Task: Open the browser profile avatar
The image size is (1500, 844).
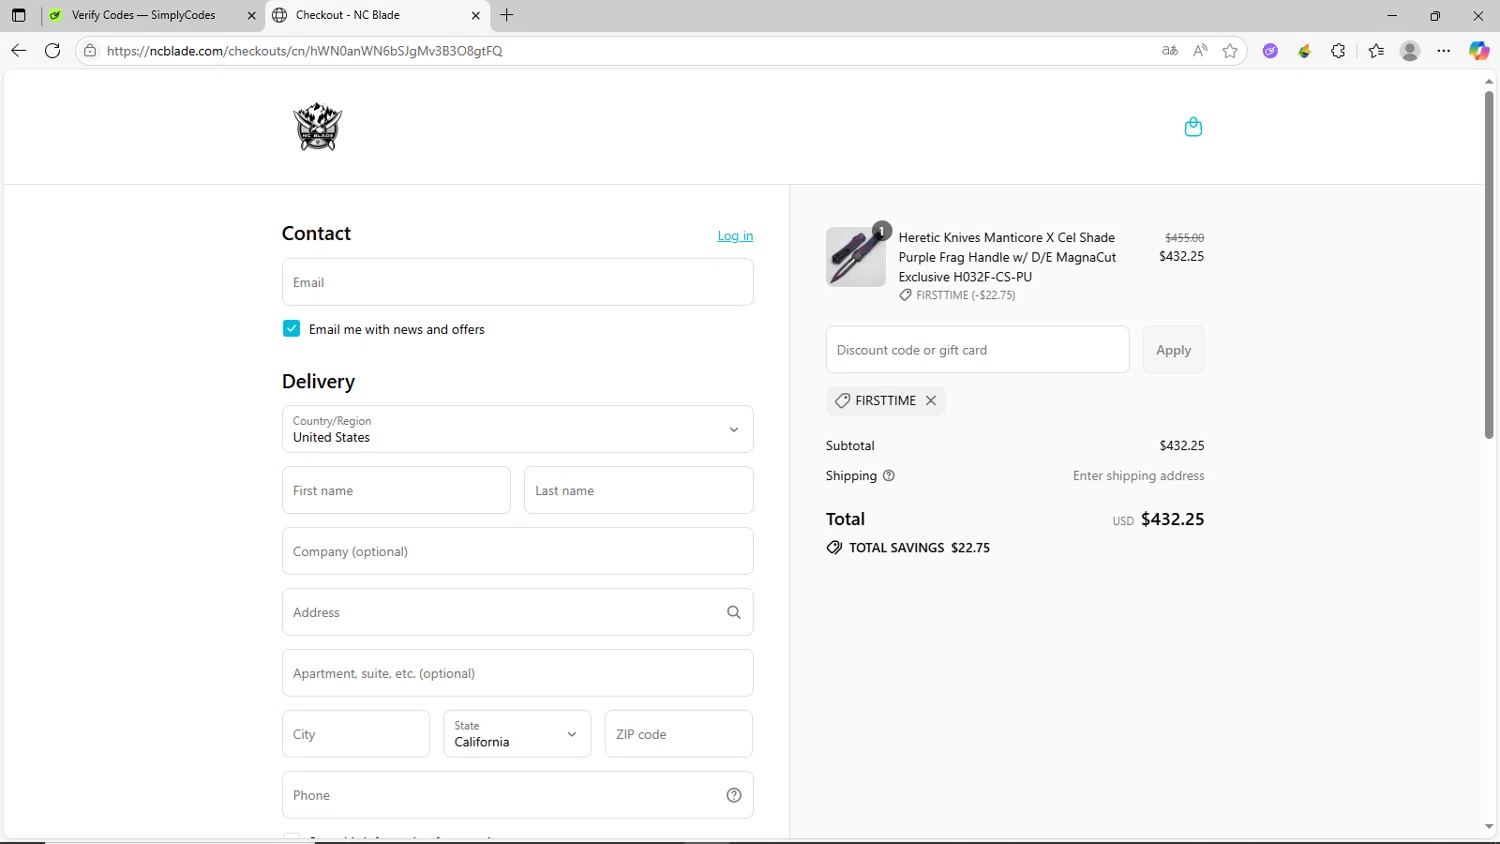Action: click(1410, 51)
